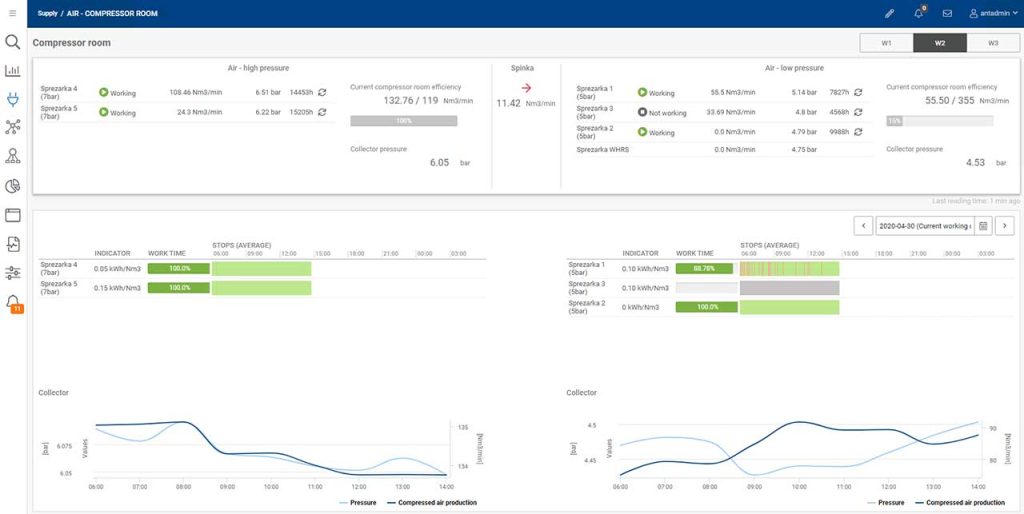Open the sliders settings sidebar icon
The height and width of the screenshot is (514, 1024).
(13, 272)
